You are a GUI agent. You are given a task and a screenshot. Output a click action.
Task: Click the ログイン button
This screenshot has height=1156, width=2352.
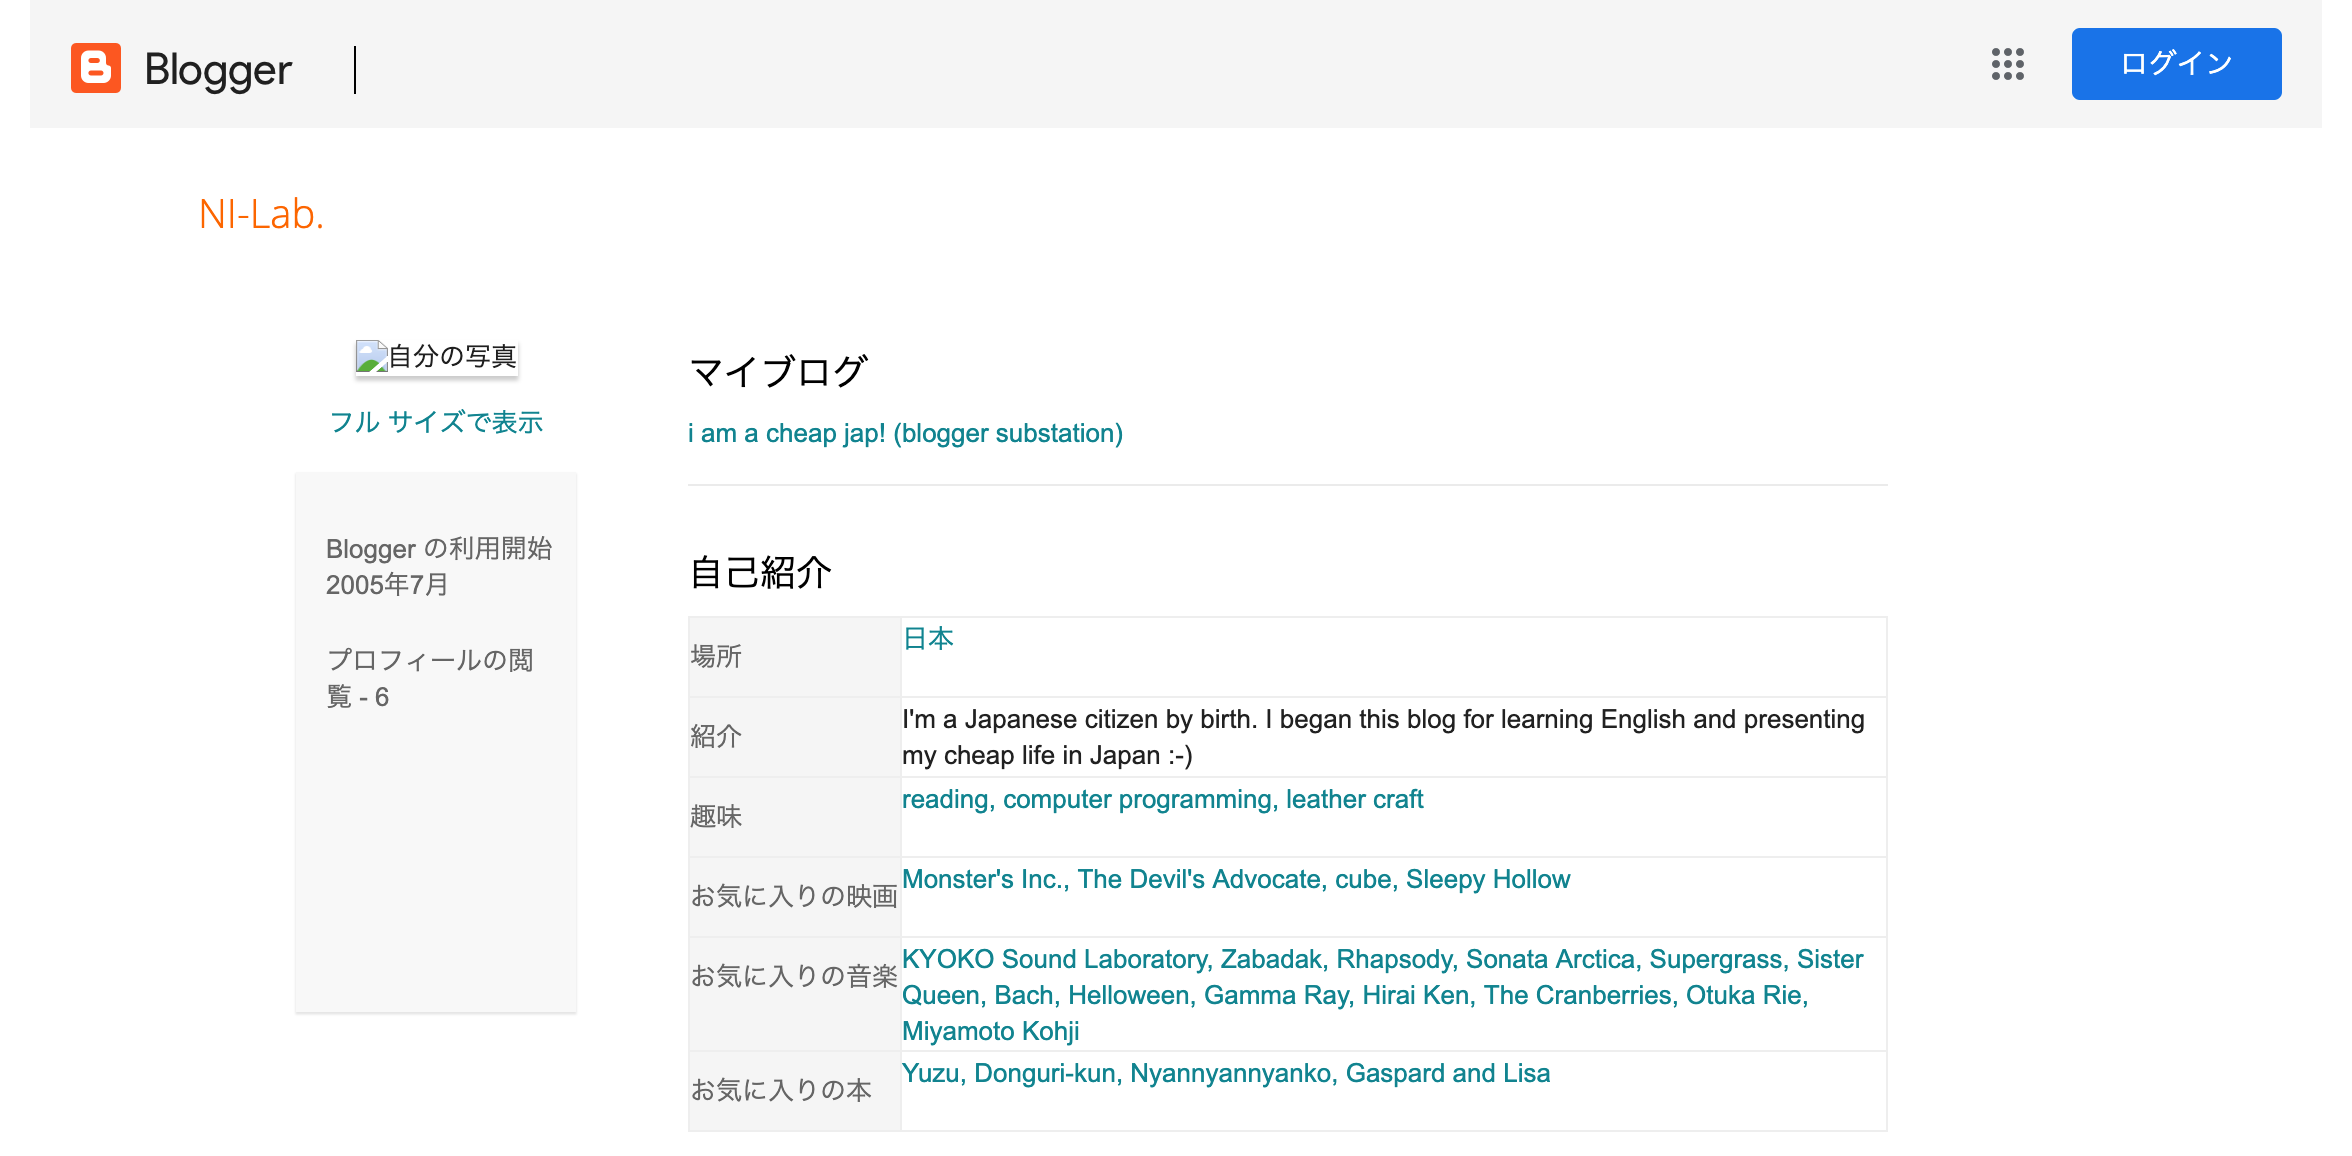(x=2176, y=64)
